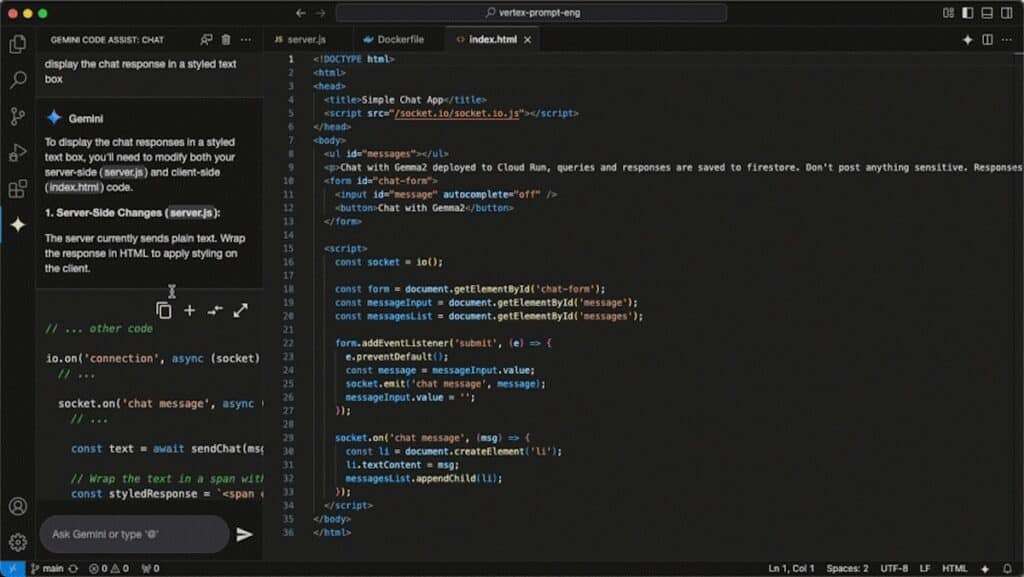Open the Extensions view
Viewport: 1024px width, 577px height.
point(18,189)
